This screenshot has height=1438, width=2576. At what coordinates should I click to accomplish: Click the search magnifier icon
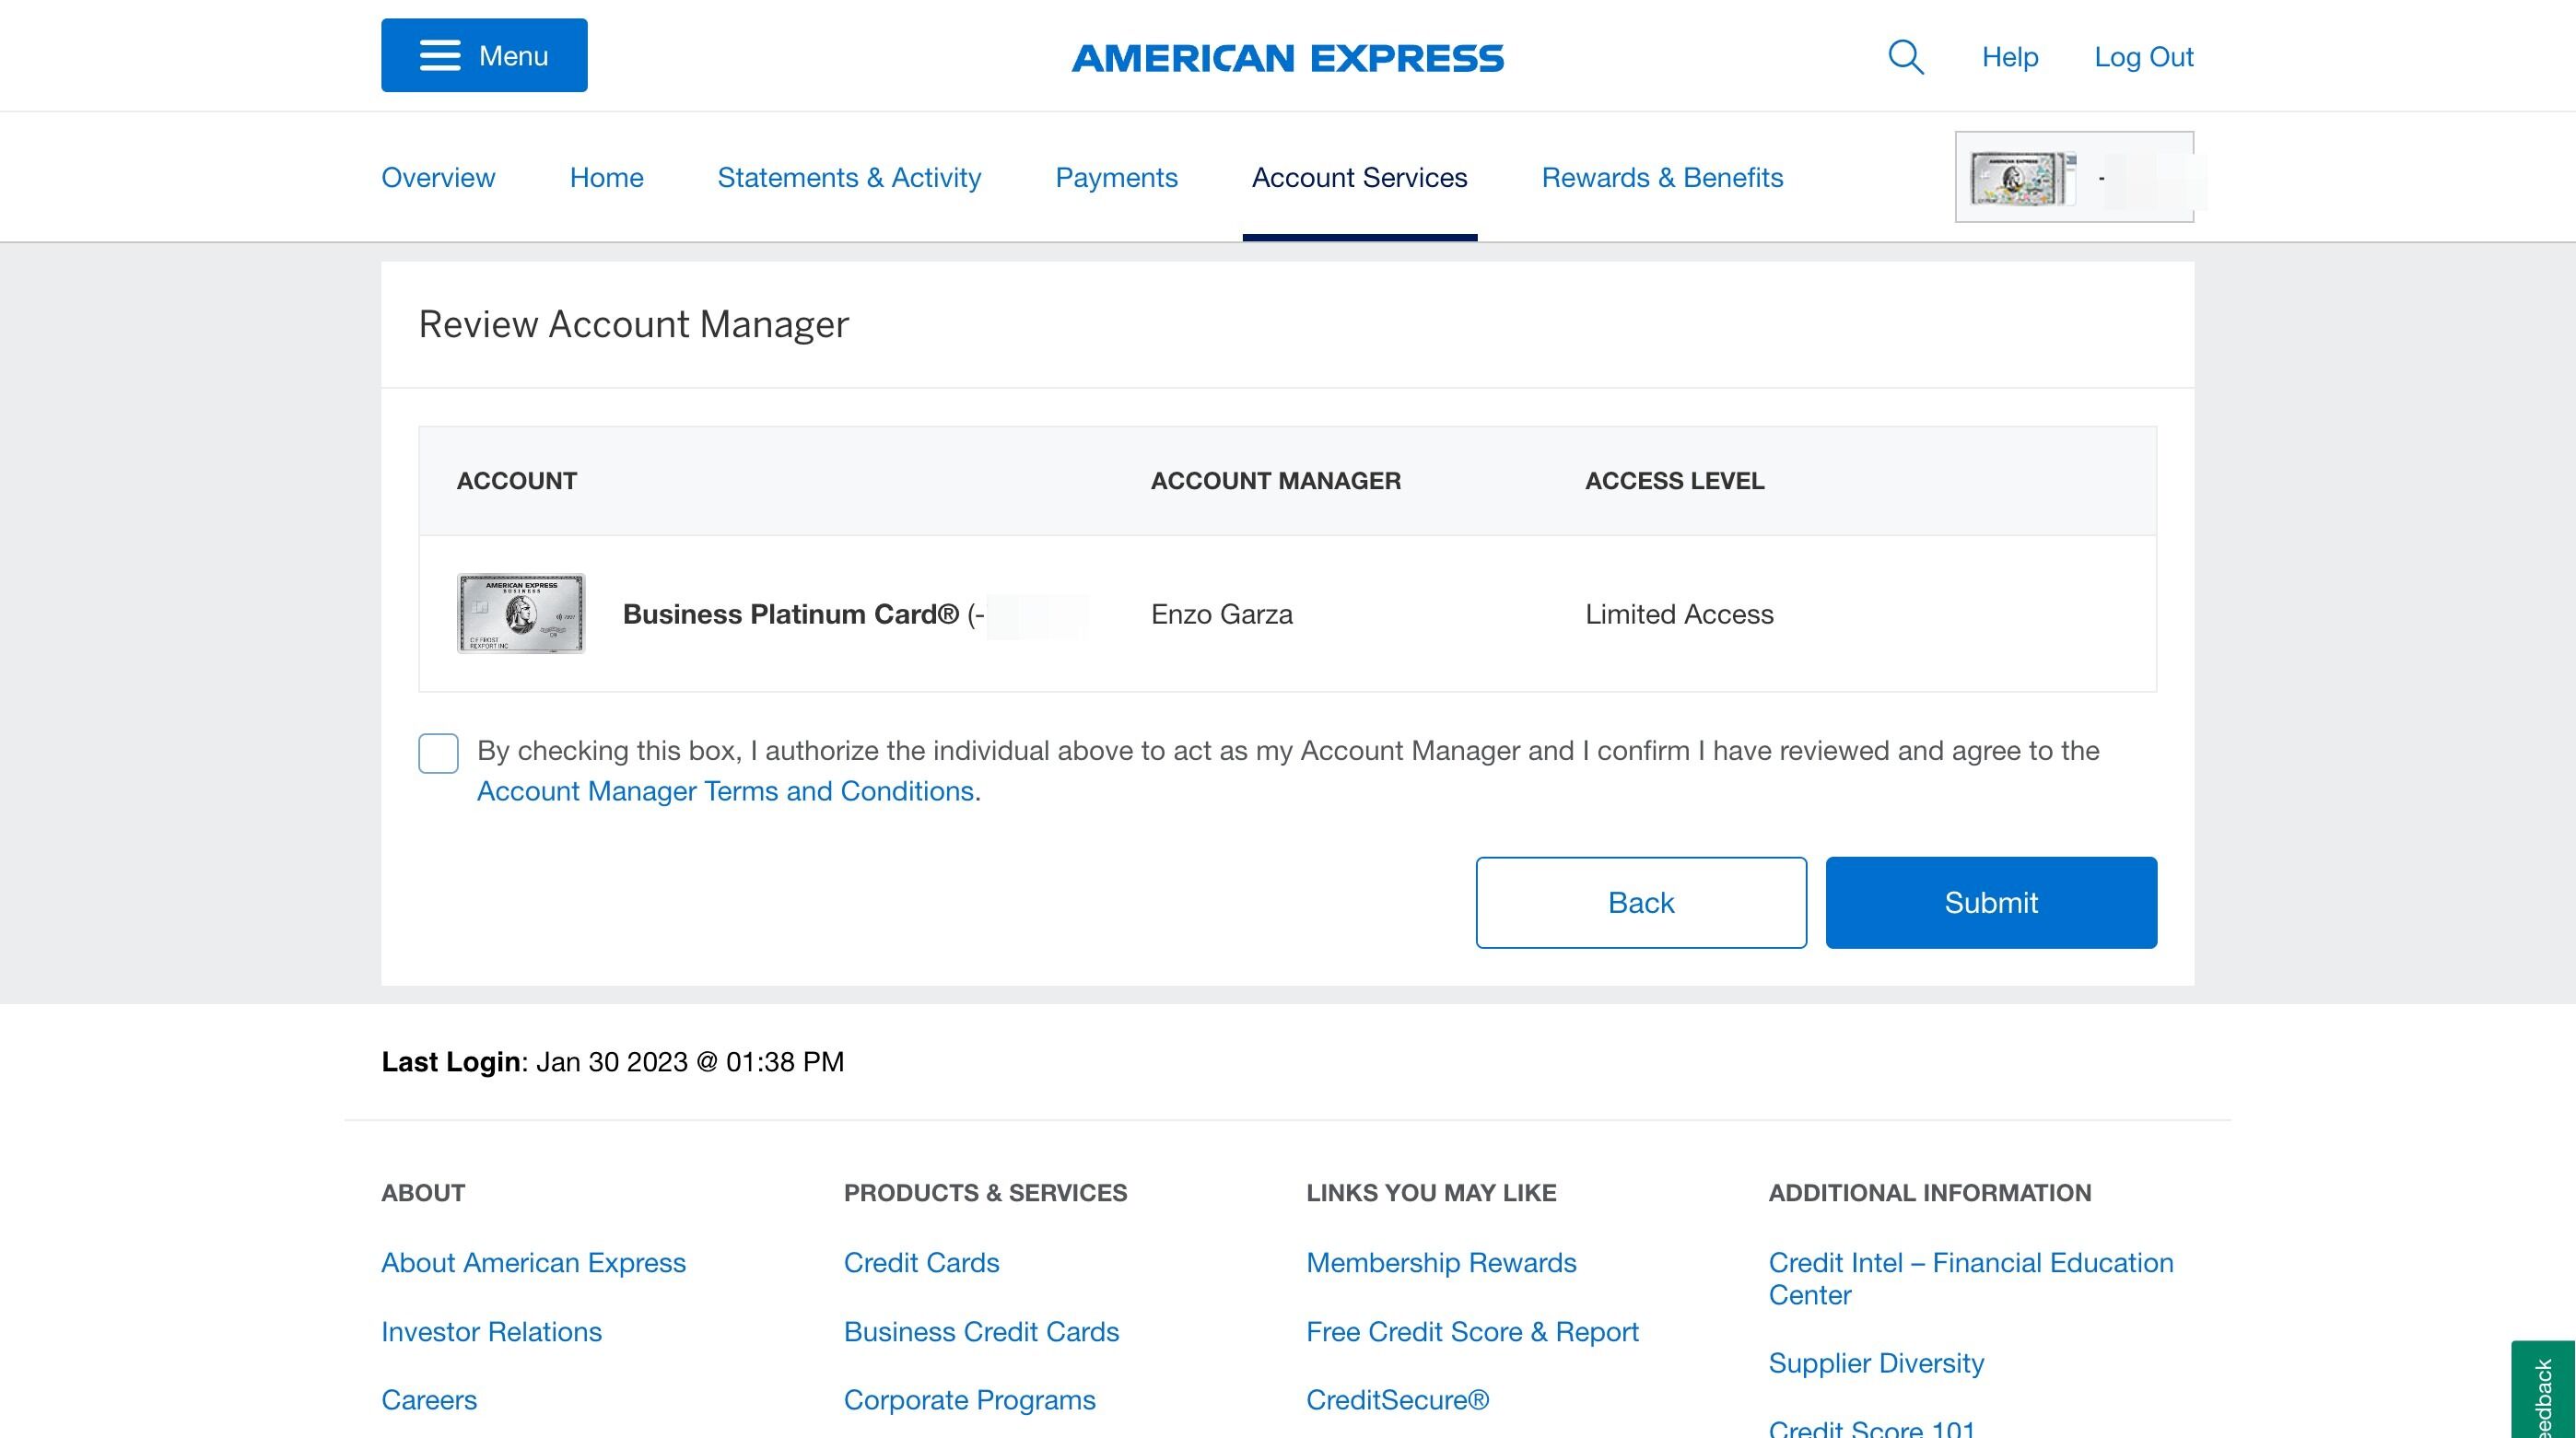(1905, 57)
